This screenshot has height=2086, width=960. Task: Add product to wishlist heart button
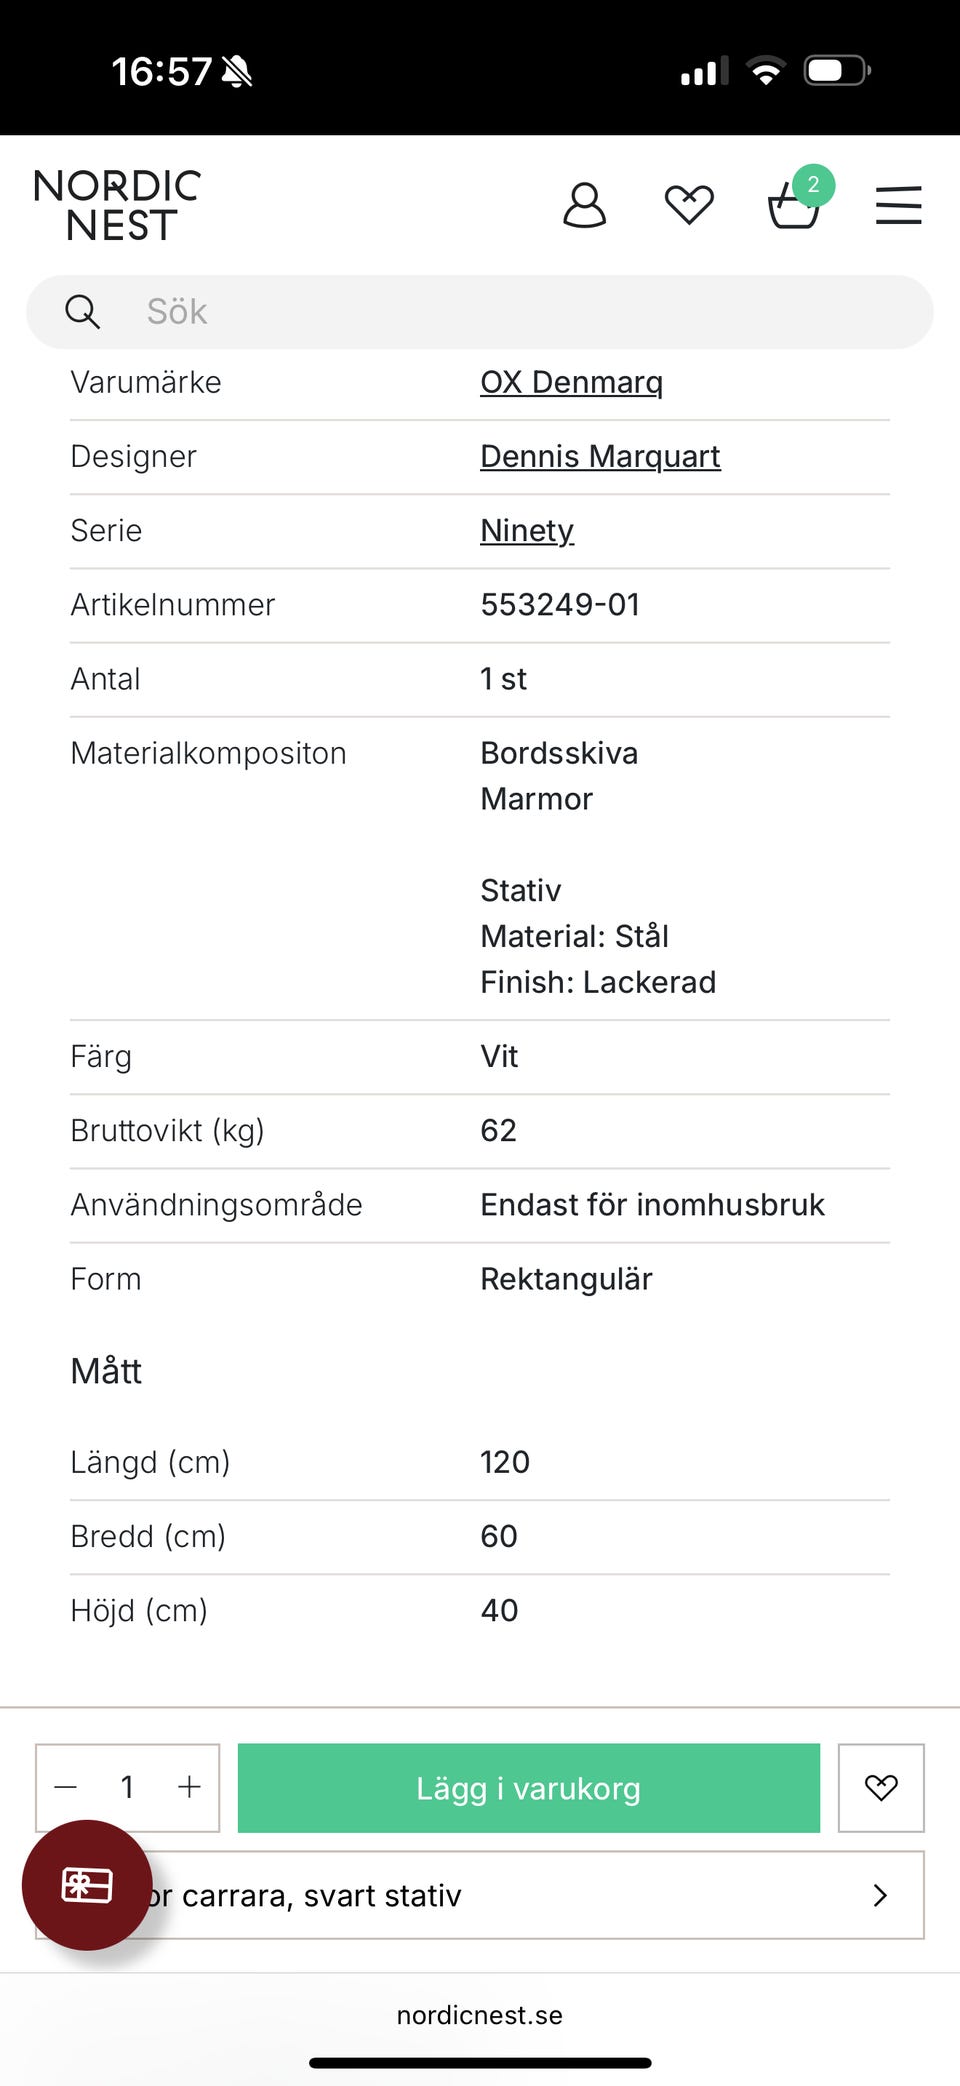click(x=880, y=1788)
